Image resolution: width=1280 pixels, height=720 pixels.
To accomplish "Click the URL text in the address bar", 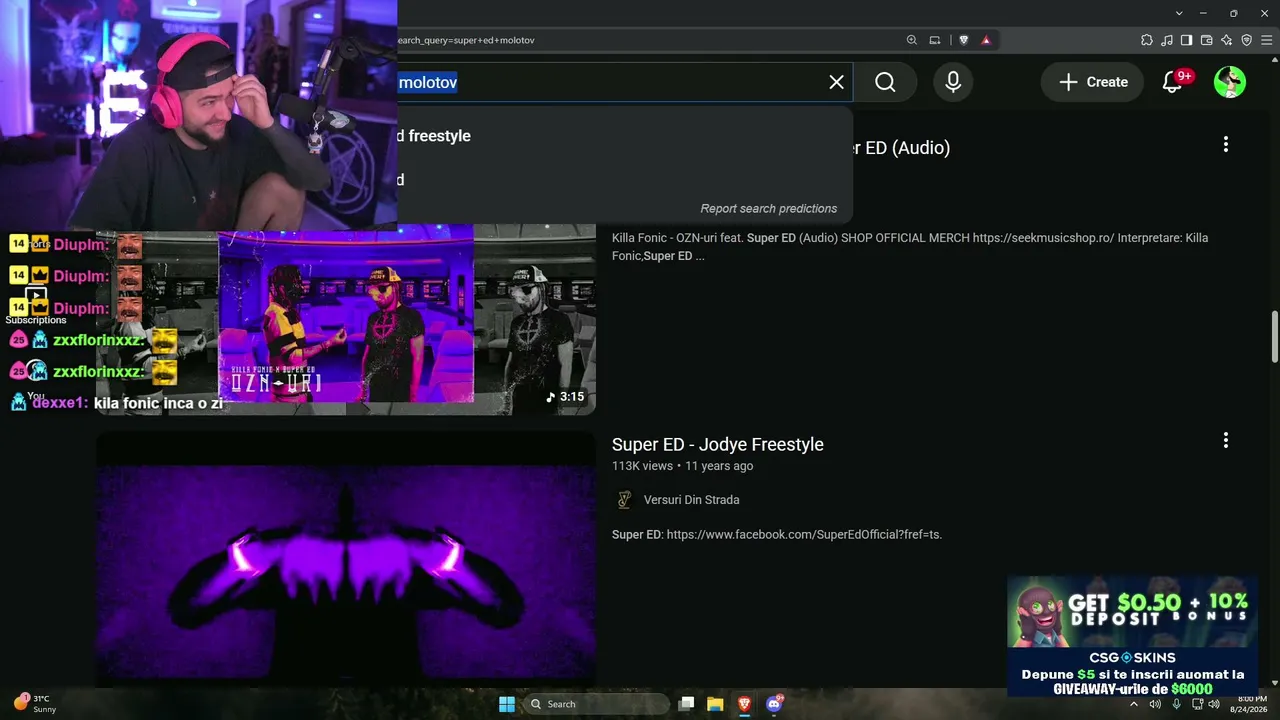I will pos(466,40).
